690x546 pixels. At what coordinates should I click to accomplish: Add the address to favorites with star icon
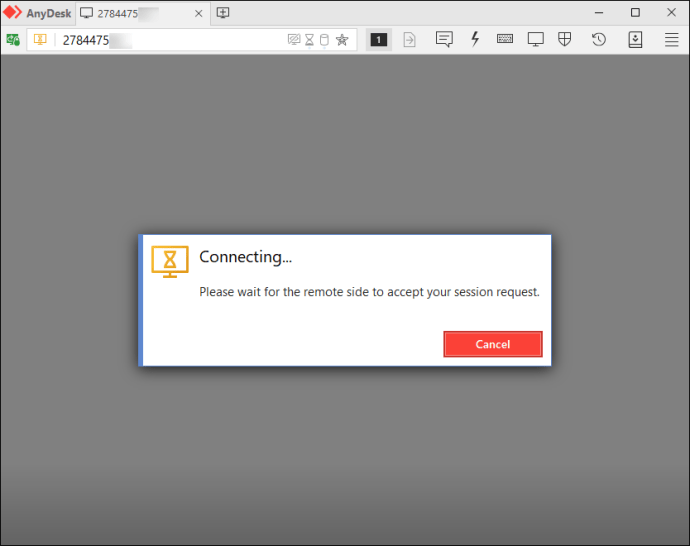(x=342, y=40)
